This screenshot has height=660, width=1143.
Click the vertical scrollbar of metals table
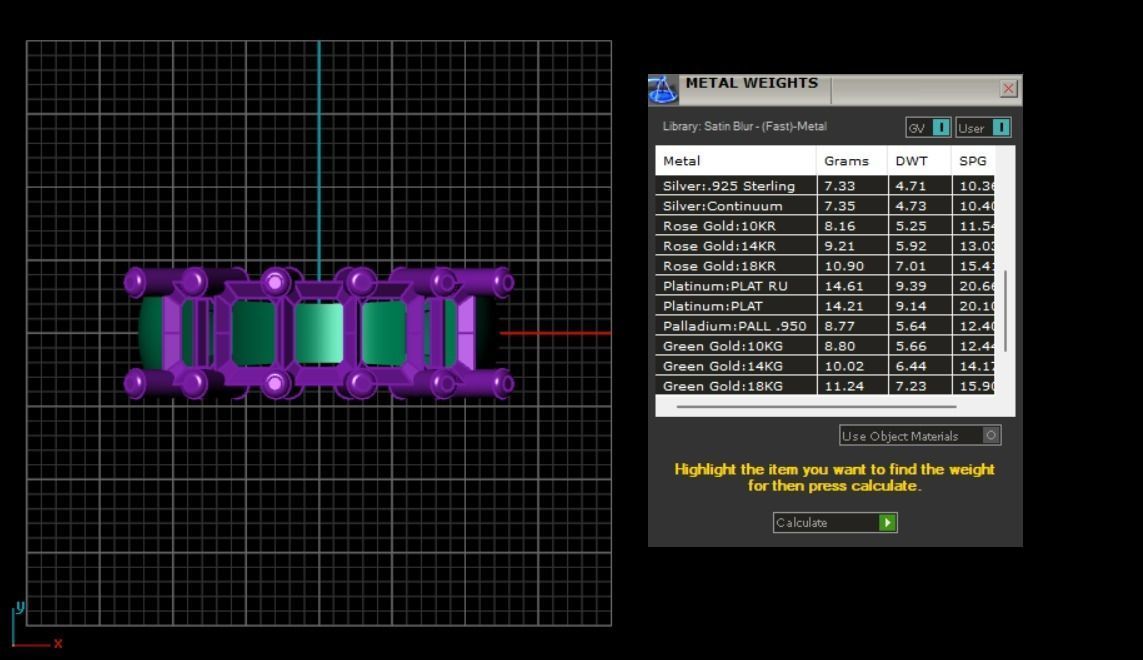pyautogui.click(x=1005, y=311)
